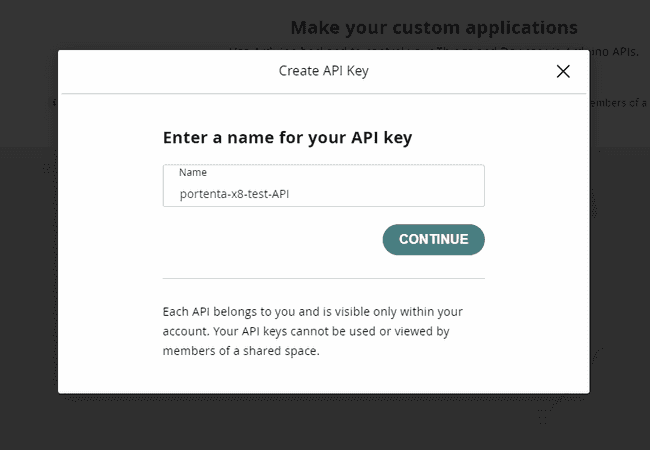650x450 pixels.
Task: Click 'Enter a name for your API key' heading
Action: coord(287,138)
